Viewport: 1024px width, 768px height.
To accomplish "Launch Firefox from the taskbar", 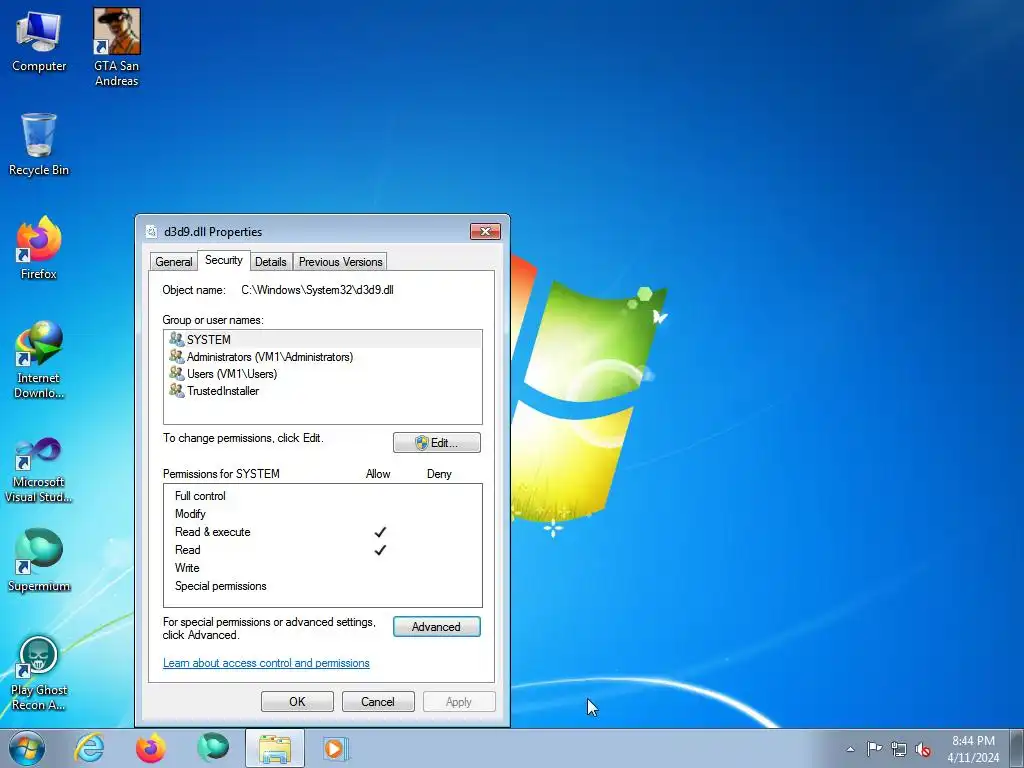I will (x=150, y=748).
